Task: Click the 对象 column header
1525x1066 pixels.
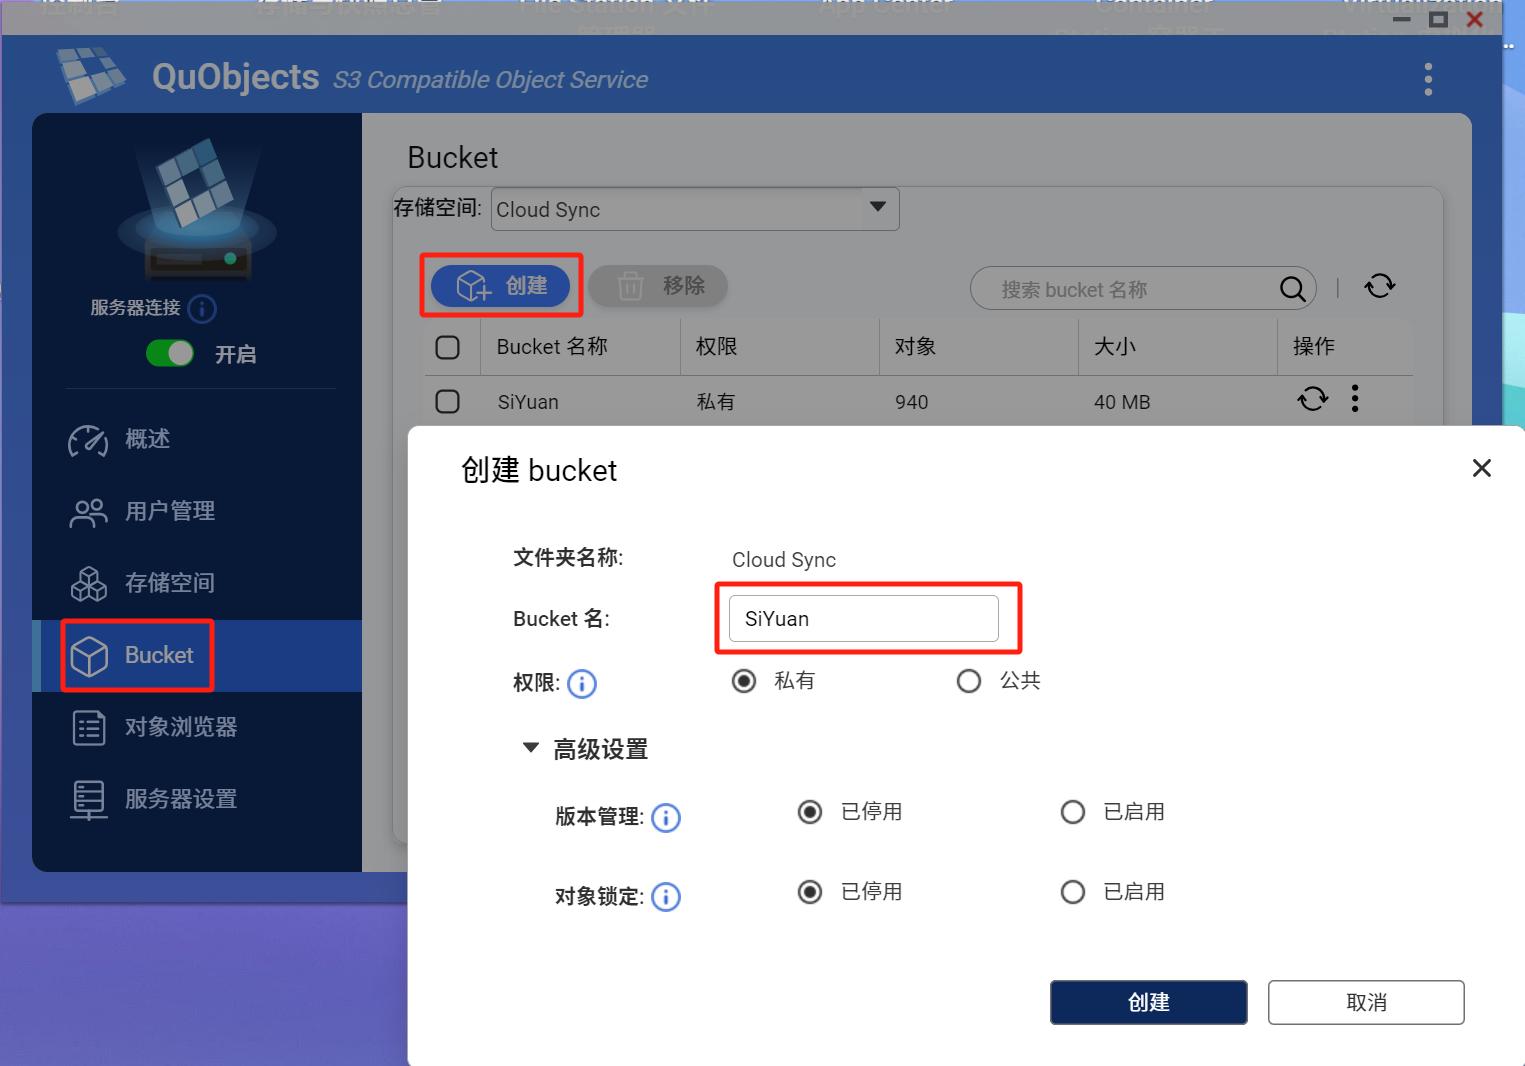Action: 915,347
